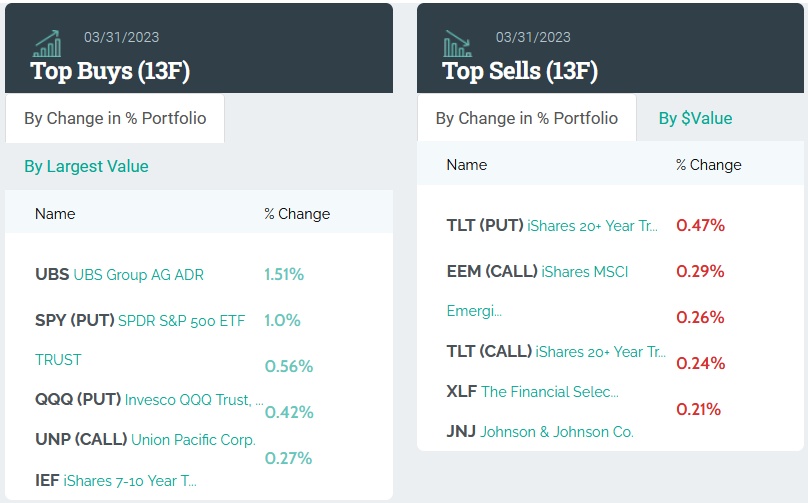Open UBS Group AG ADR link
808x503 pixels.
(138, 274)
